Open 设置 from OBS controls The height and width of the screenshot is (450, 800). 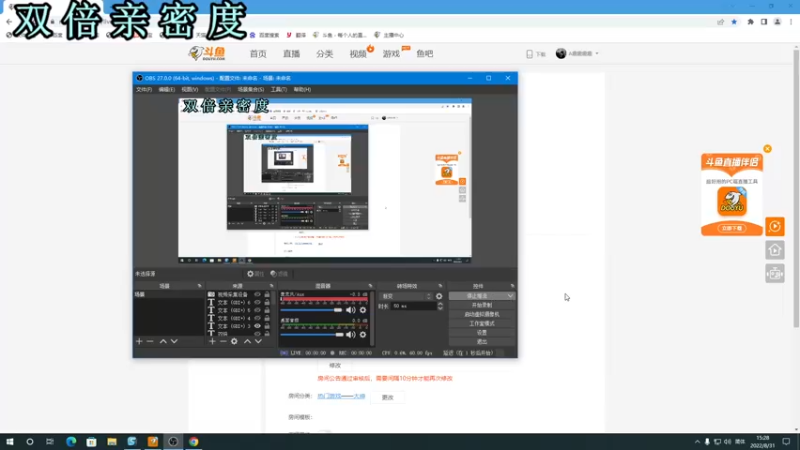482,333
